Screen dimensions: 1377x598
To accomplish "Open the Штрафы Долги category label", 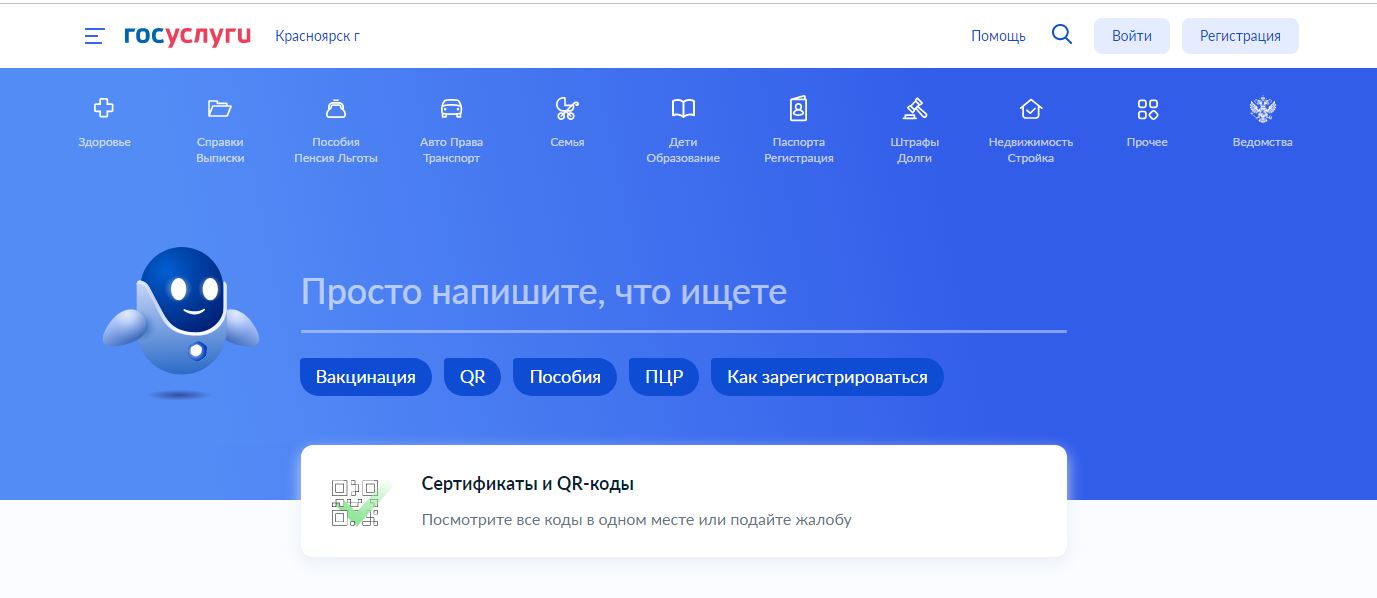I will point(915,150).
